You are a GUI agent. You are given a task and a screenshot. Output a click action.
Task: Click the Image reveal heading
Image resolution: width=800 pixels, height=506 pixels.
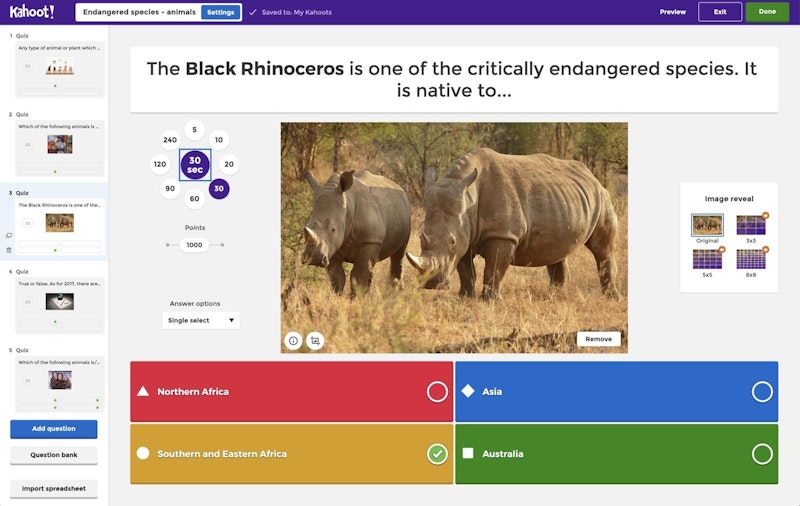click(729, 198)
